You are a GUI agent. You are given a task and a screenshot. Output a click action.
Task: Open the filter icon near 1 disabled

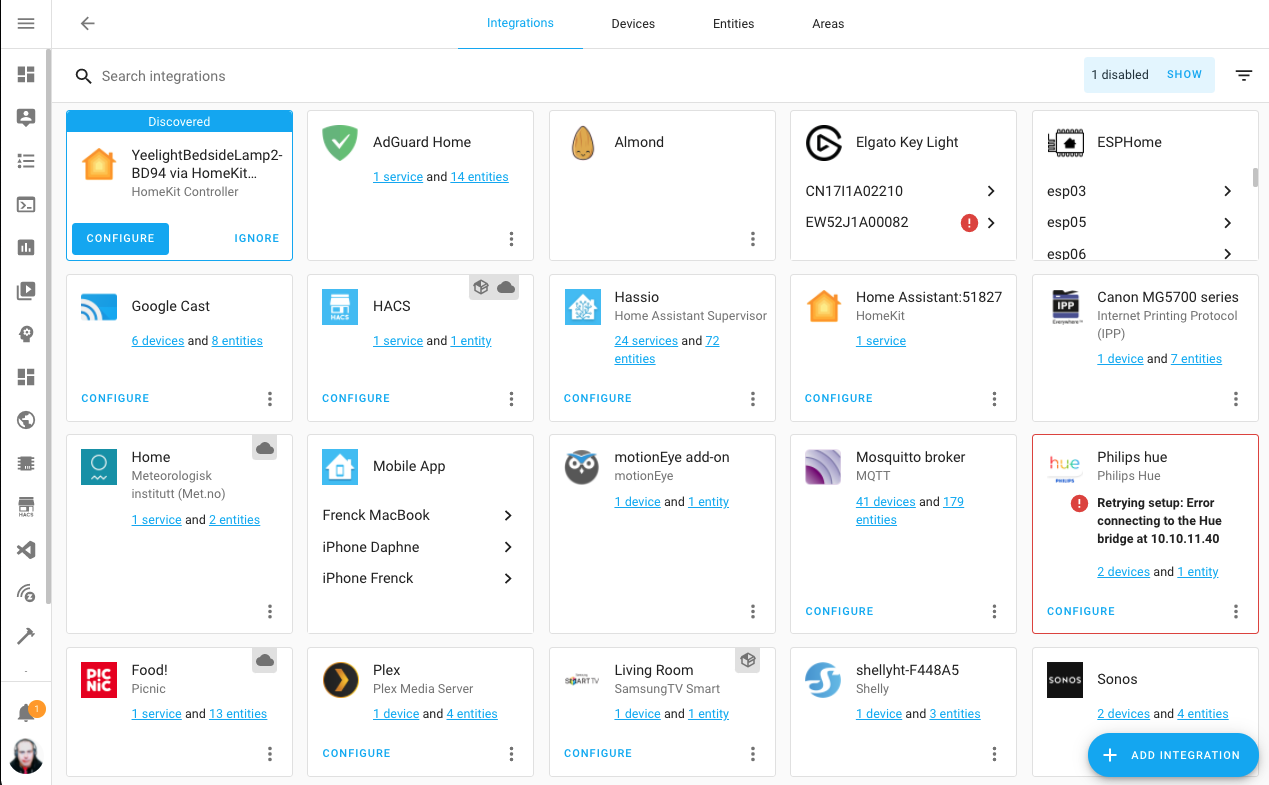point(1243,75)
